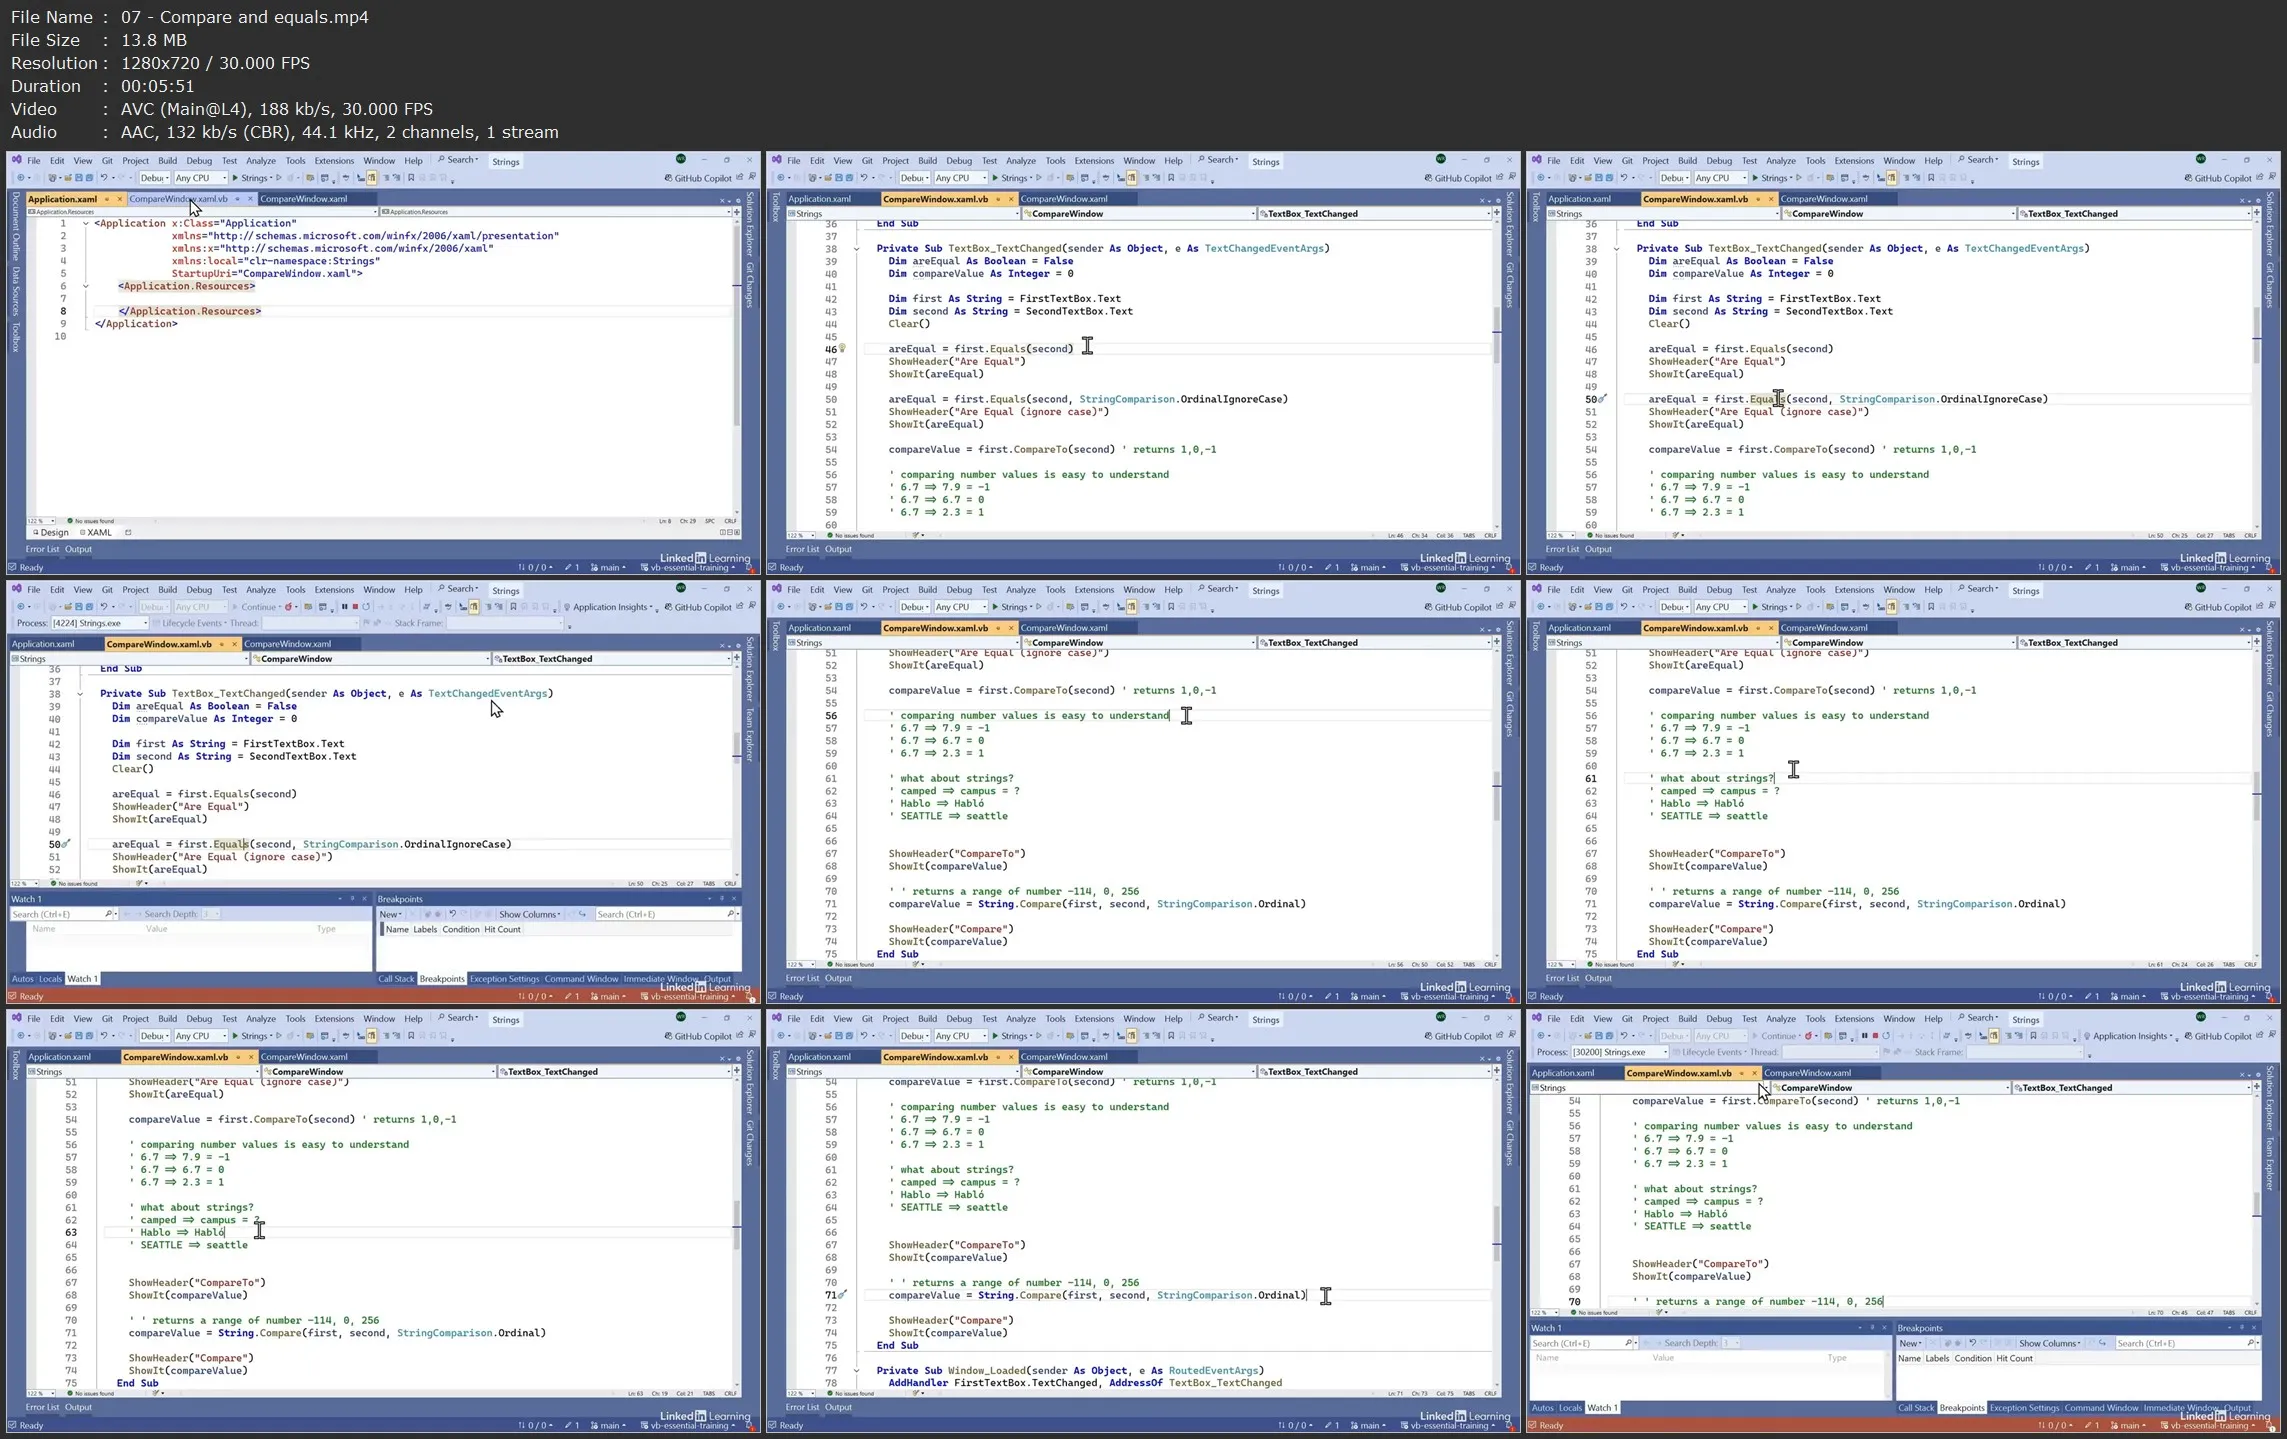
Task: Click bookmark icon in the Application.xaml editor window toolbar
Action: point(411,178)
